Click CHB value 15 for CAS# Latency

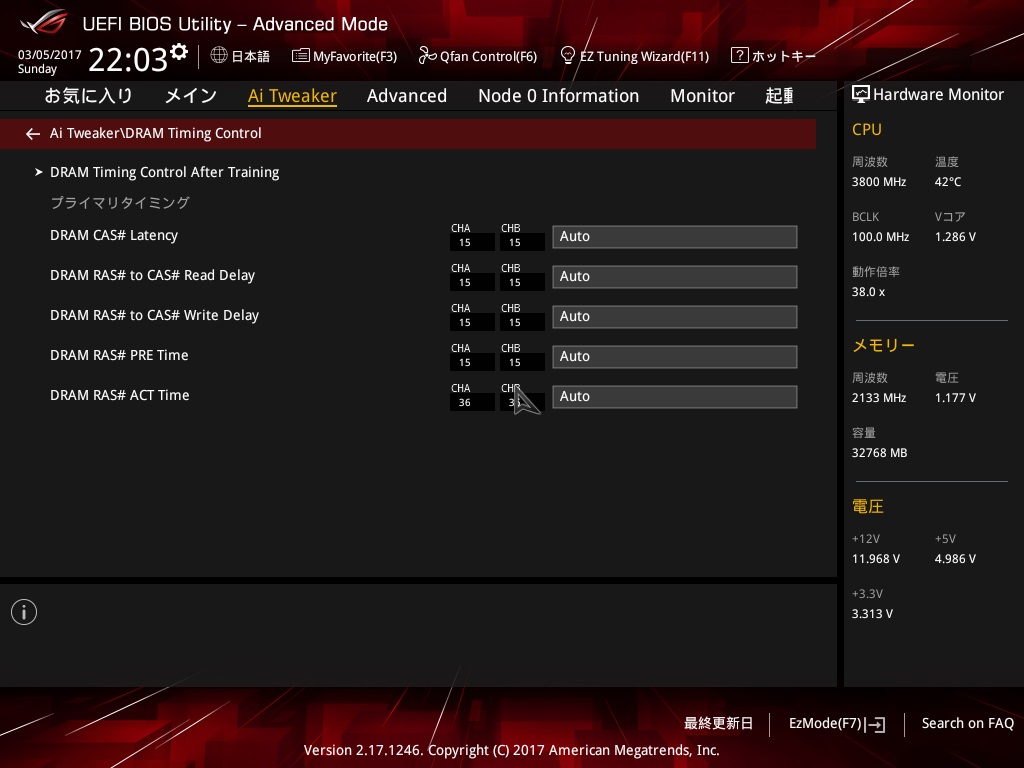pos(522,242)
